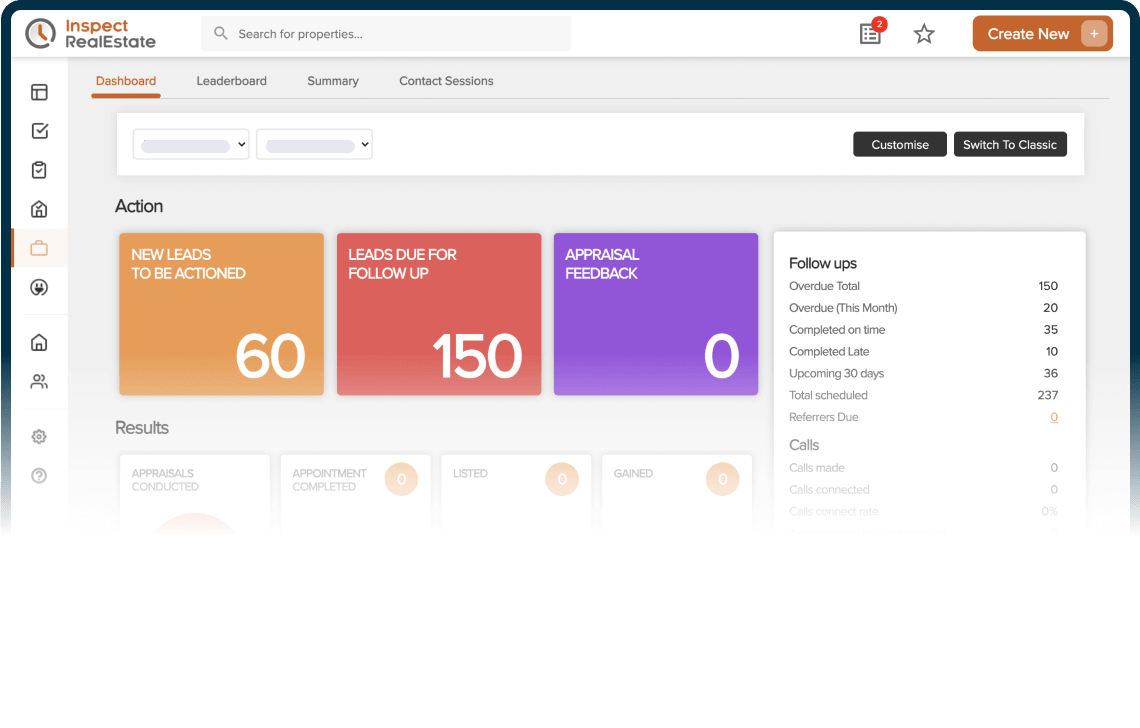Image resolution: width=1140 pixels, height=728 pixels.
Task: Open the New Leads To Be Actioned card
Action: tap(222, 314)
